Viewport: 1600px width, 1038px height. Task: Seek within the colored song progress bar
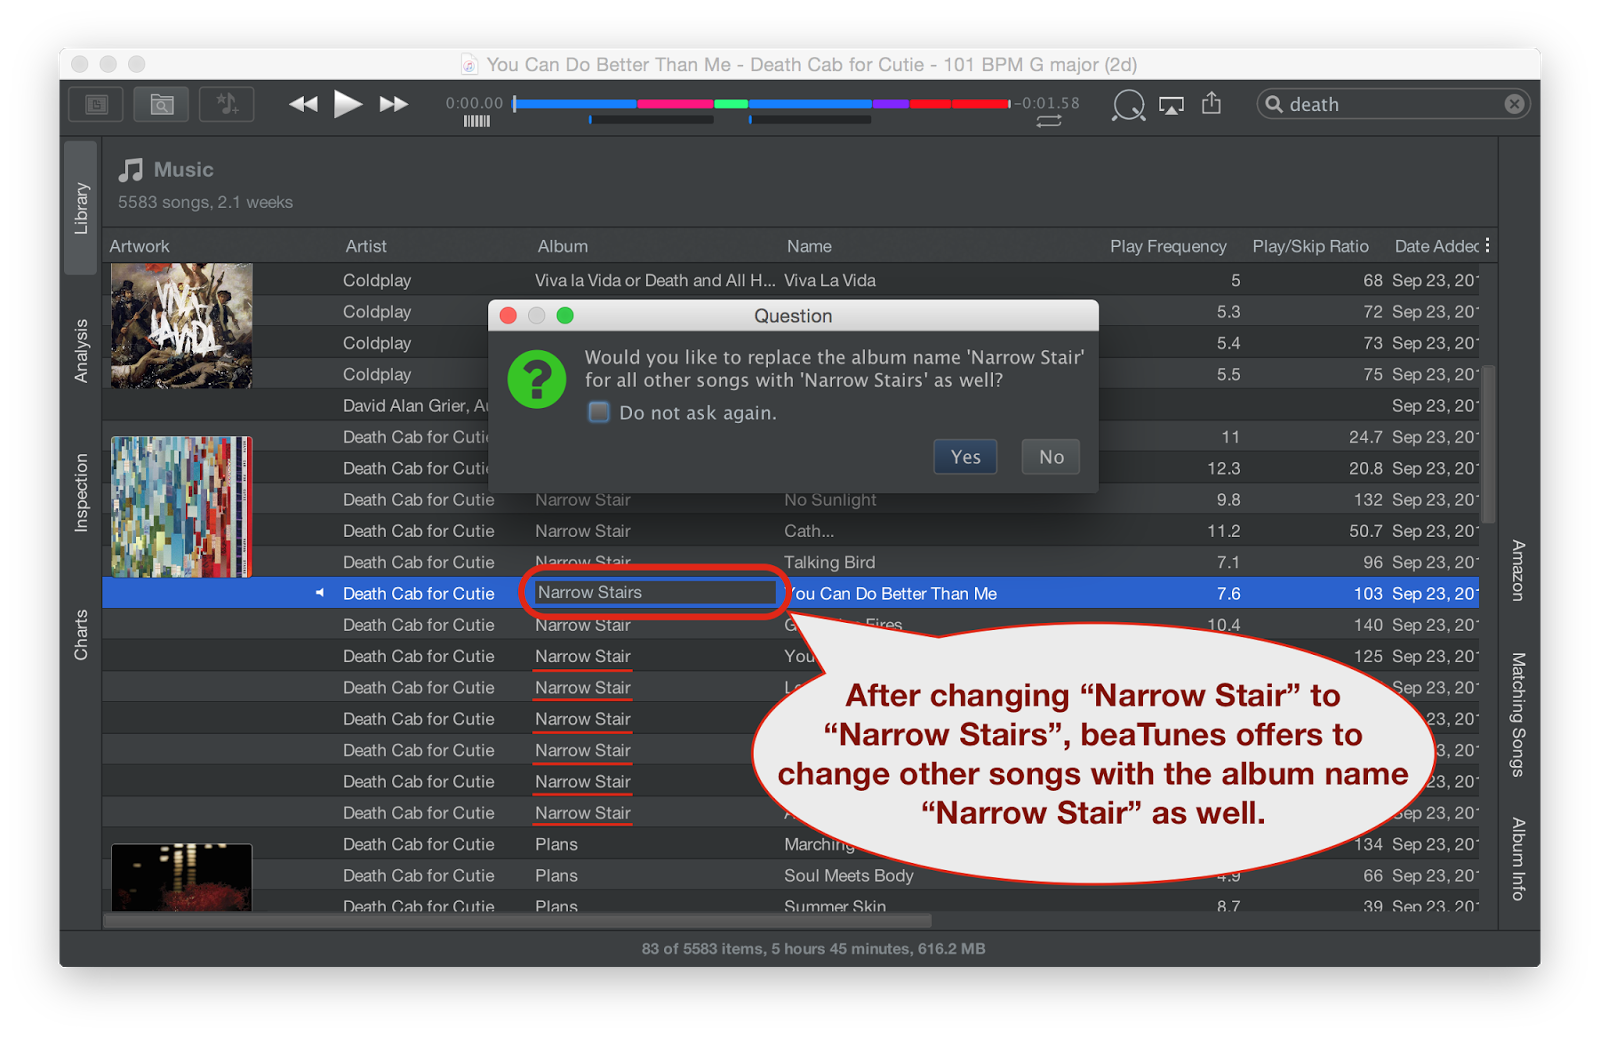pyautogui.click(x=762, y=103)
